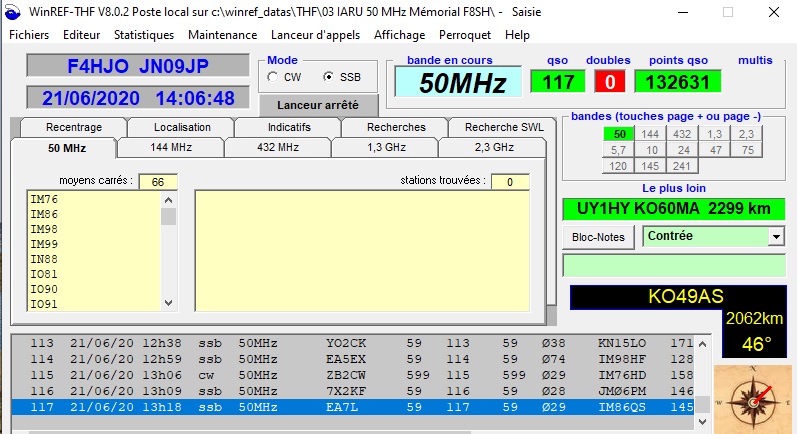Open the Editeur menu

pos(81,35)
